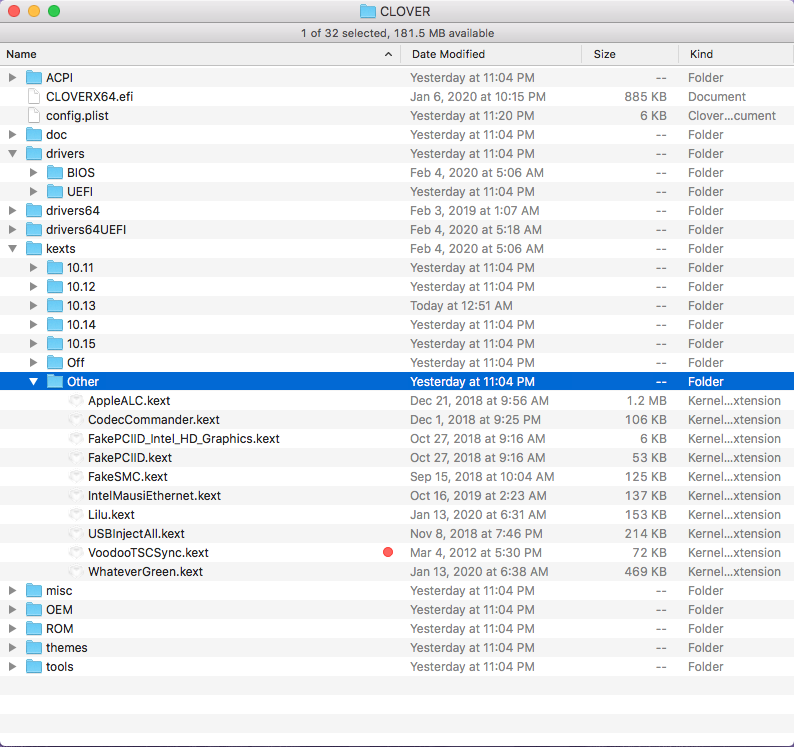The width and height of the screenshot is (794, 747).
Task: Collapse the drivers folder disclosure triangle
Action: click(x=13, y=153)
